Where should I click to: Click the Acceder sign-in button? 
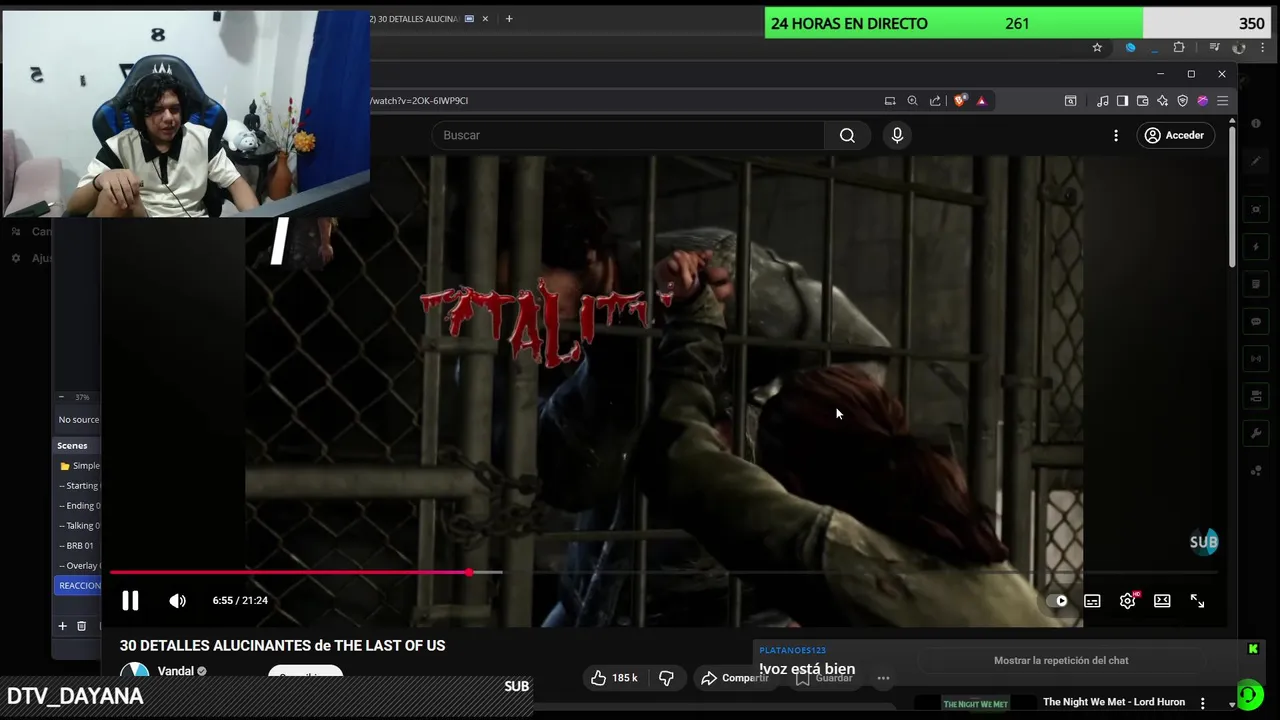[1174, 135]
